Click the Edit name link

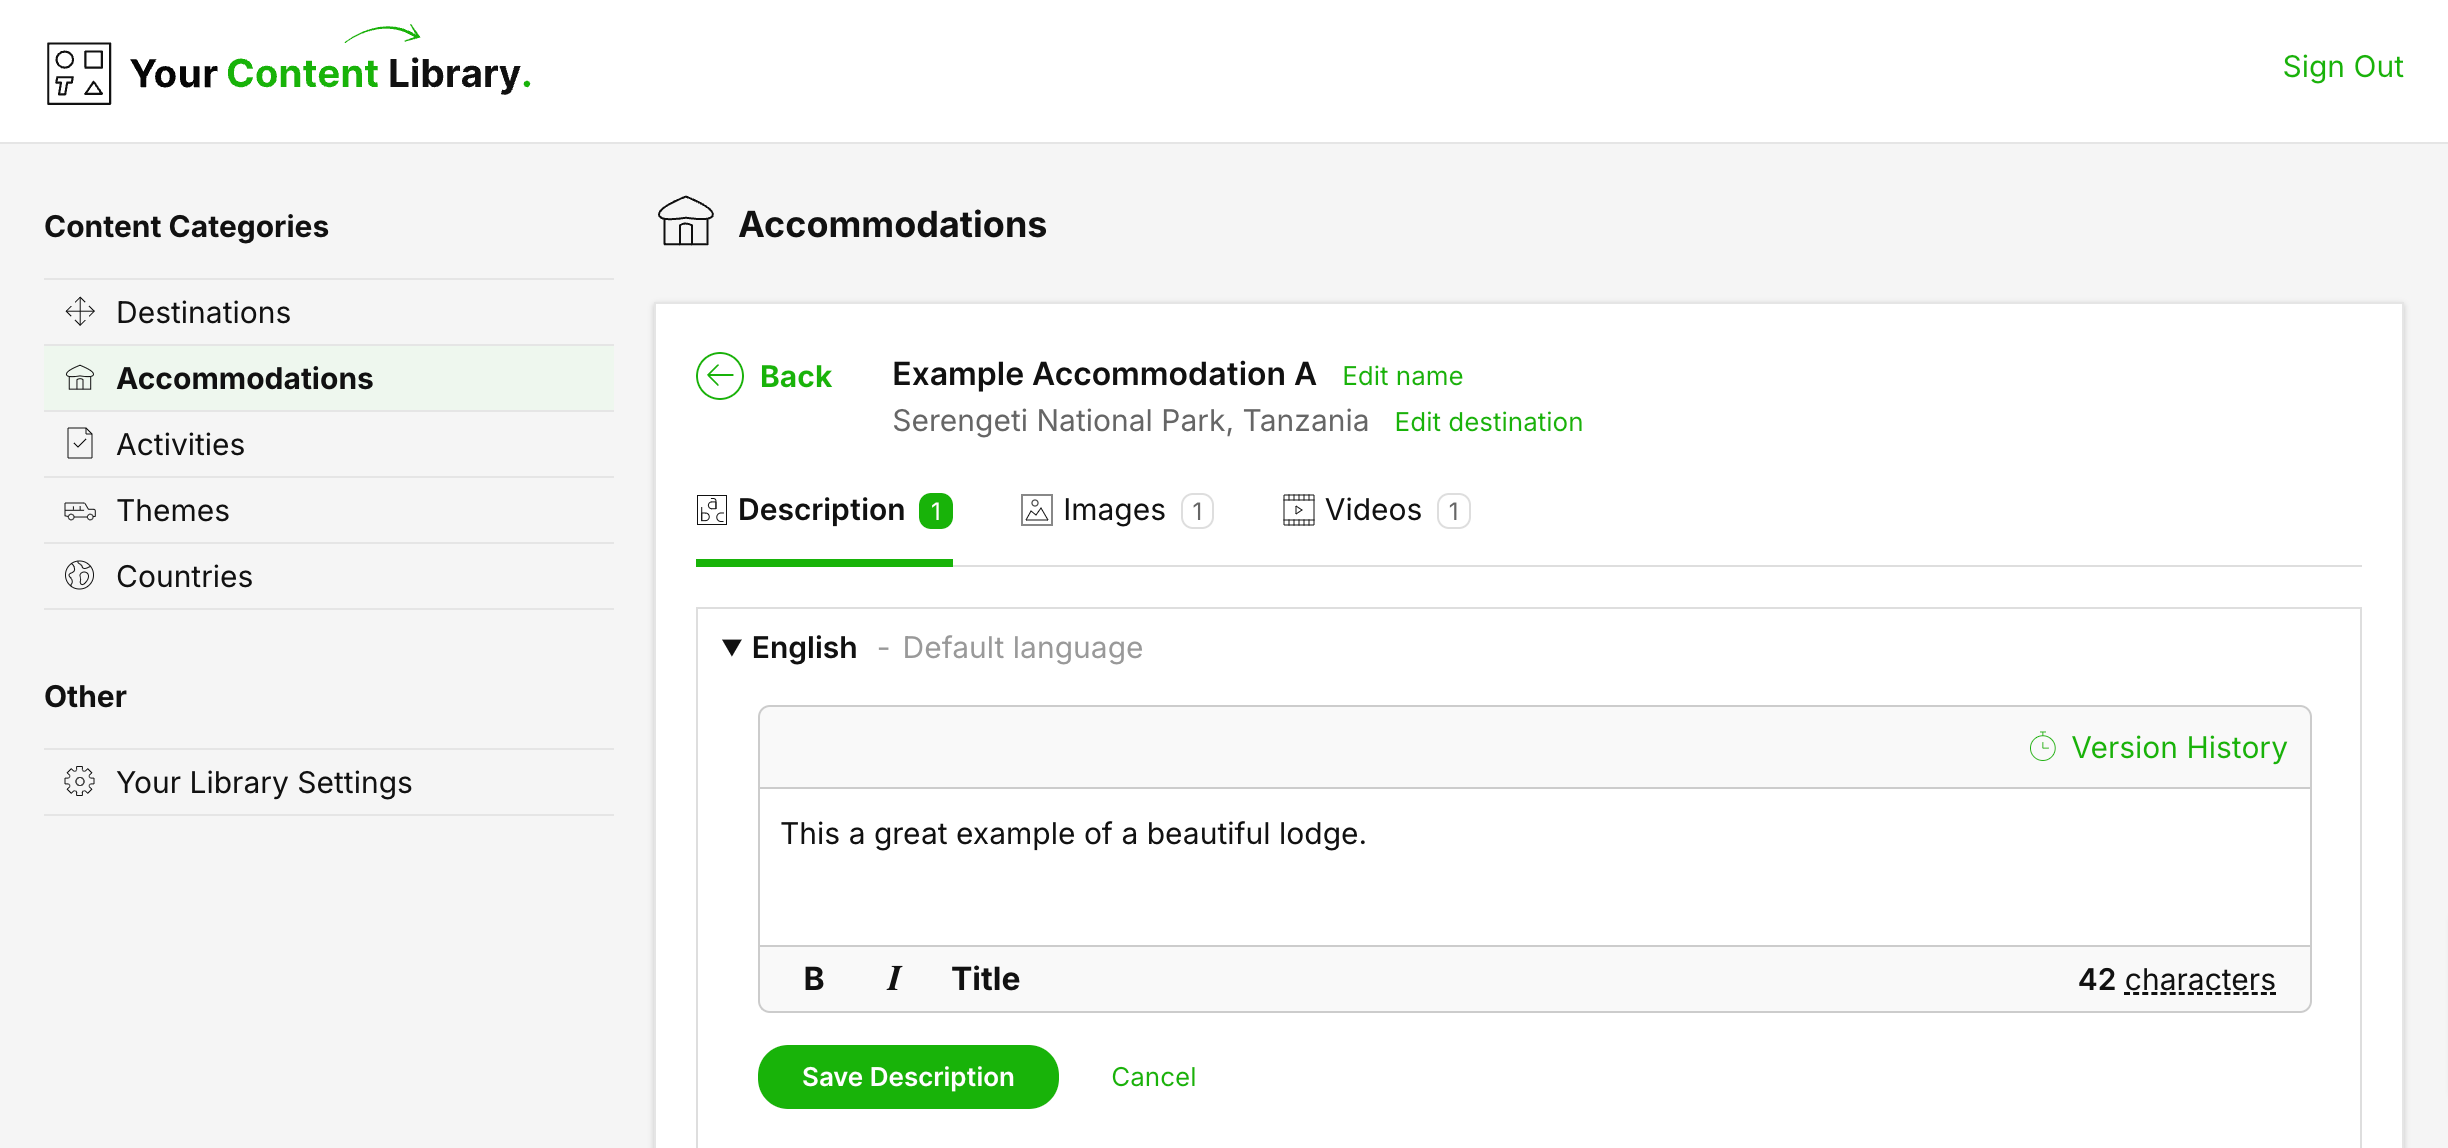pyautogui.click(x=1402, y=376)
